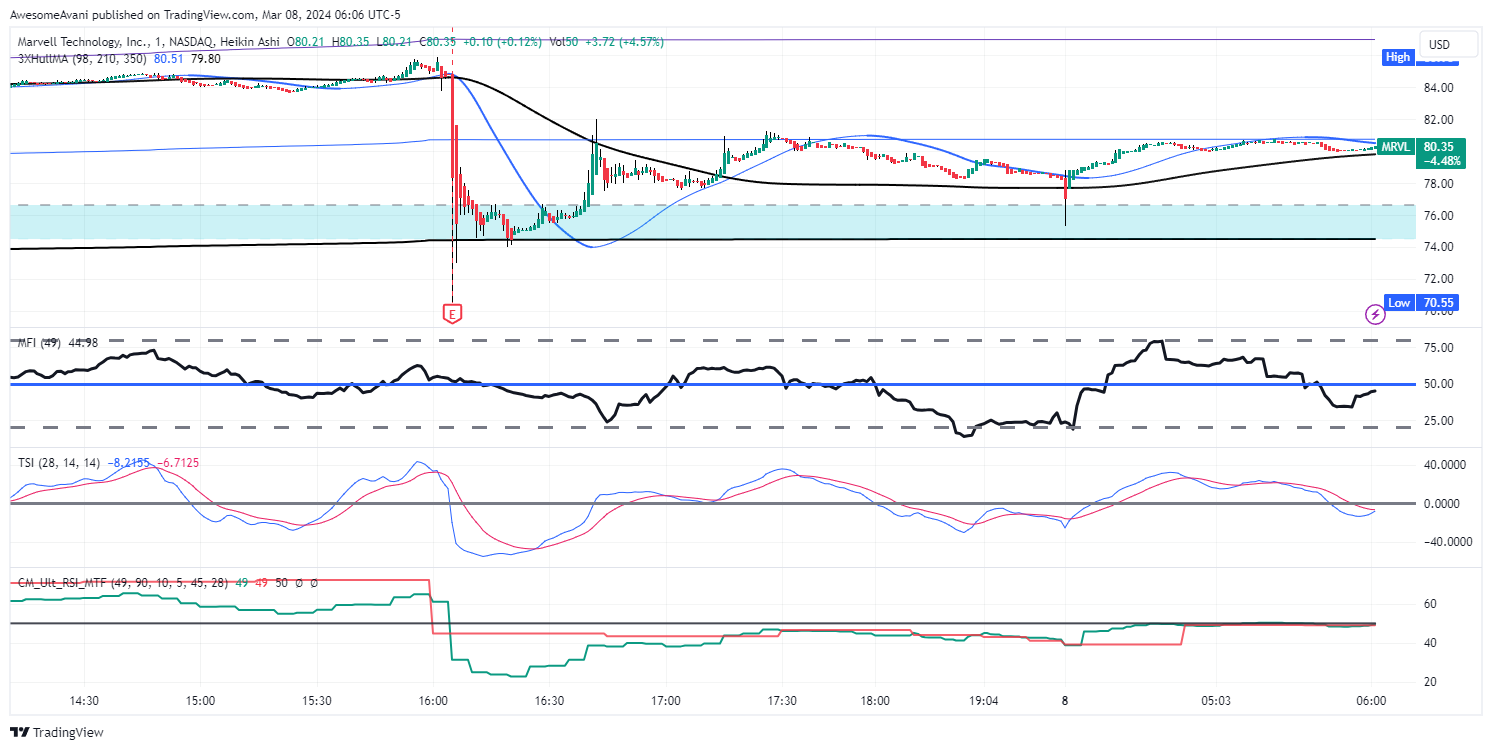Click the 84.00 price axis label
The width and height of the screenshot is (1492, 750).
click(x=1438, y=88)
